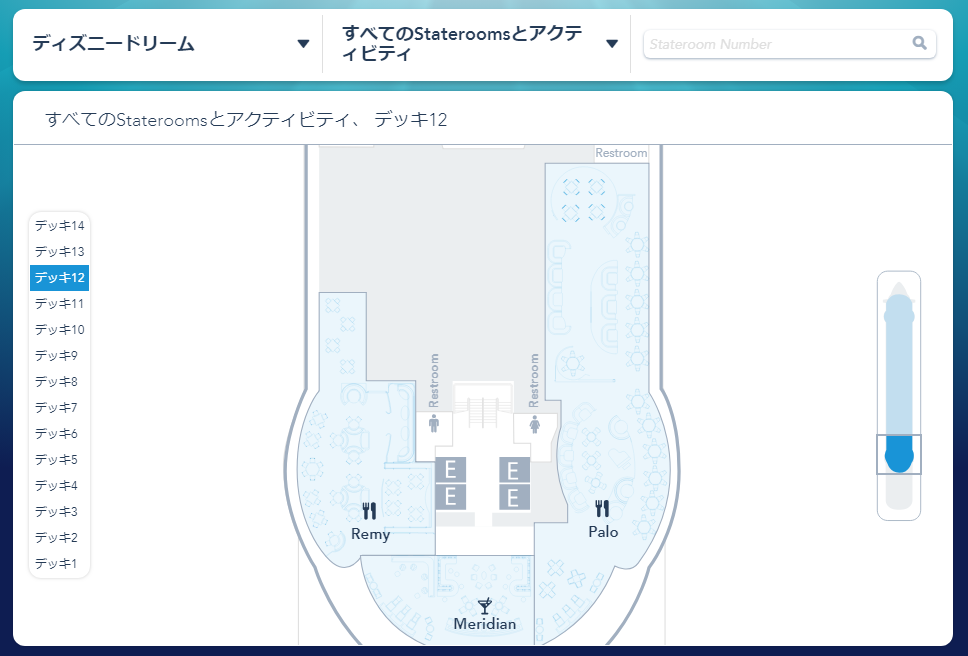Click the upper-right elevator E block
The image size is (968, 656).
tap(514, 470)
